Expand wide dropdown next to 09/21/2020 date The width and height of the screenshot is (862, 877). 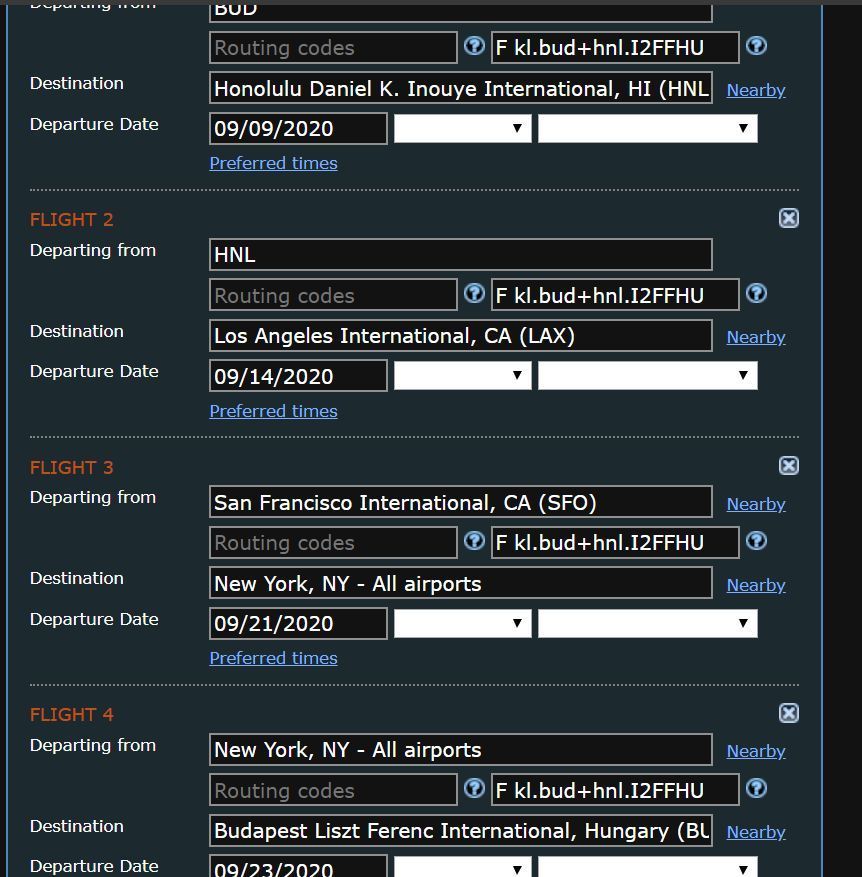(x=648, y=623)
